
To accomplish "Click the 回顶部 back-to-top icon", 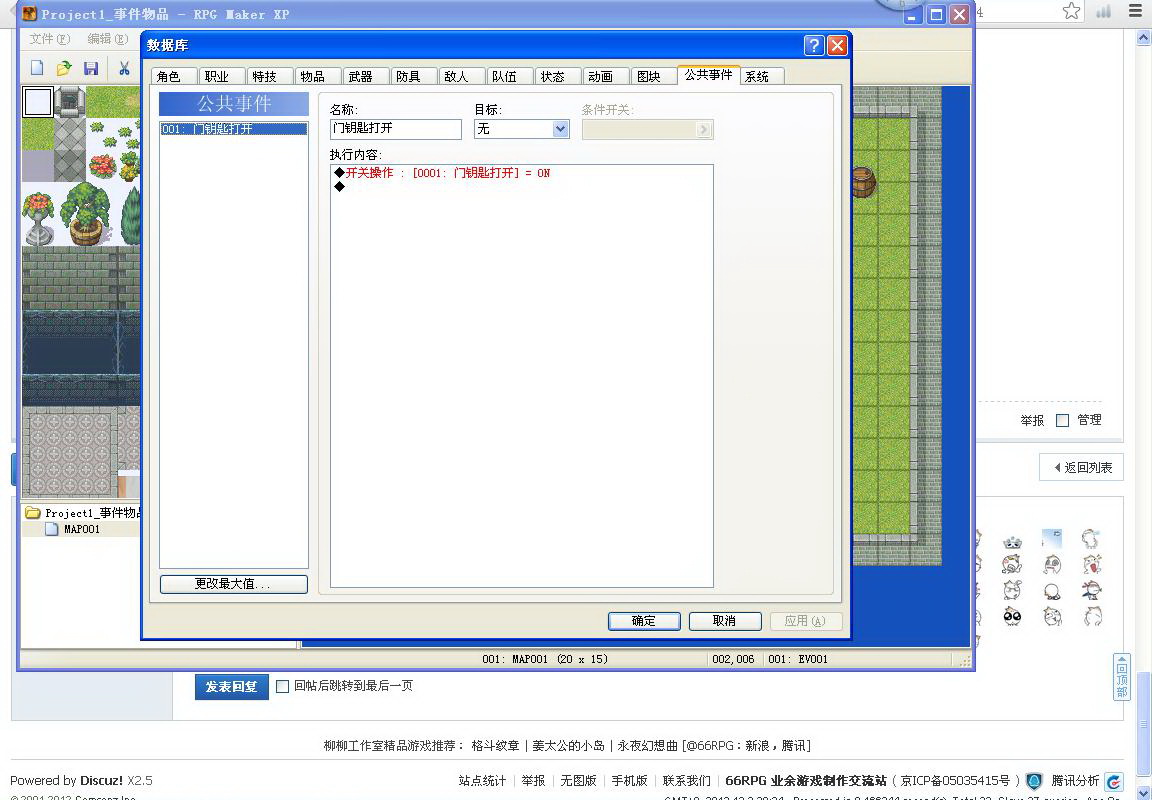I will click(1122, 677).
